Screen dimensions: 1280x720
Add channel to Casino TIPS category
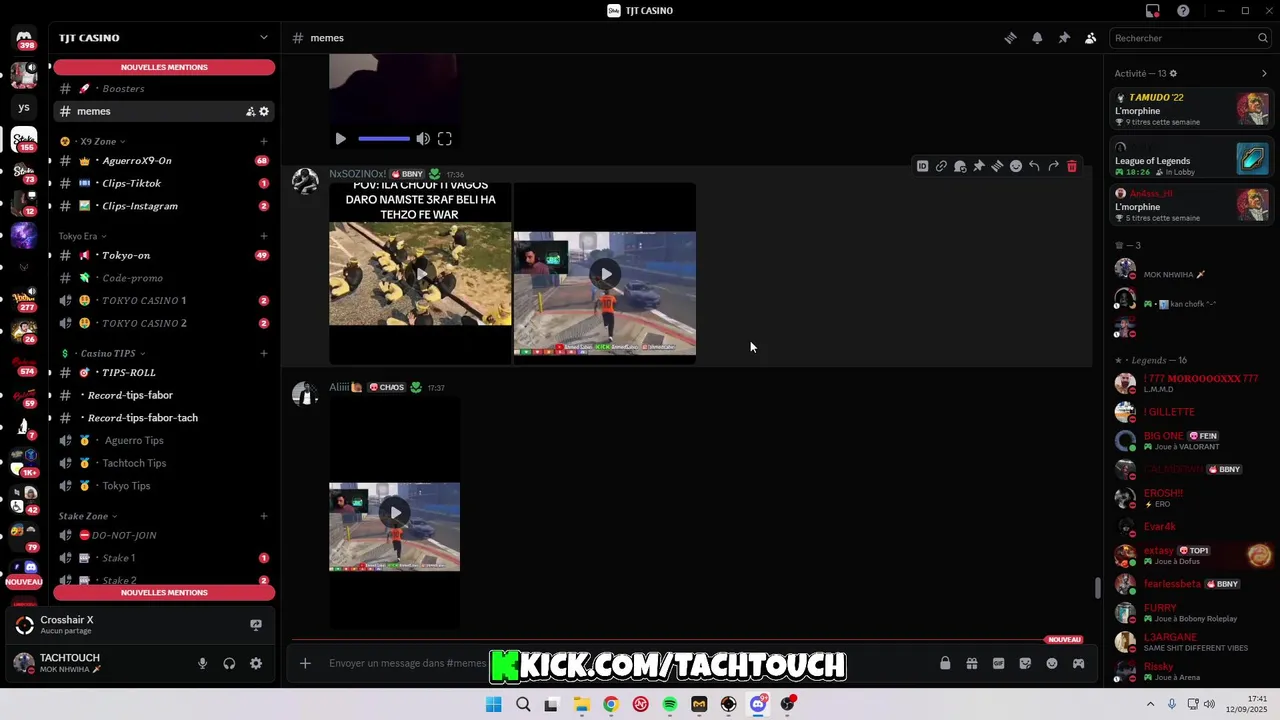pyautogui.click(x=264, y=353)
